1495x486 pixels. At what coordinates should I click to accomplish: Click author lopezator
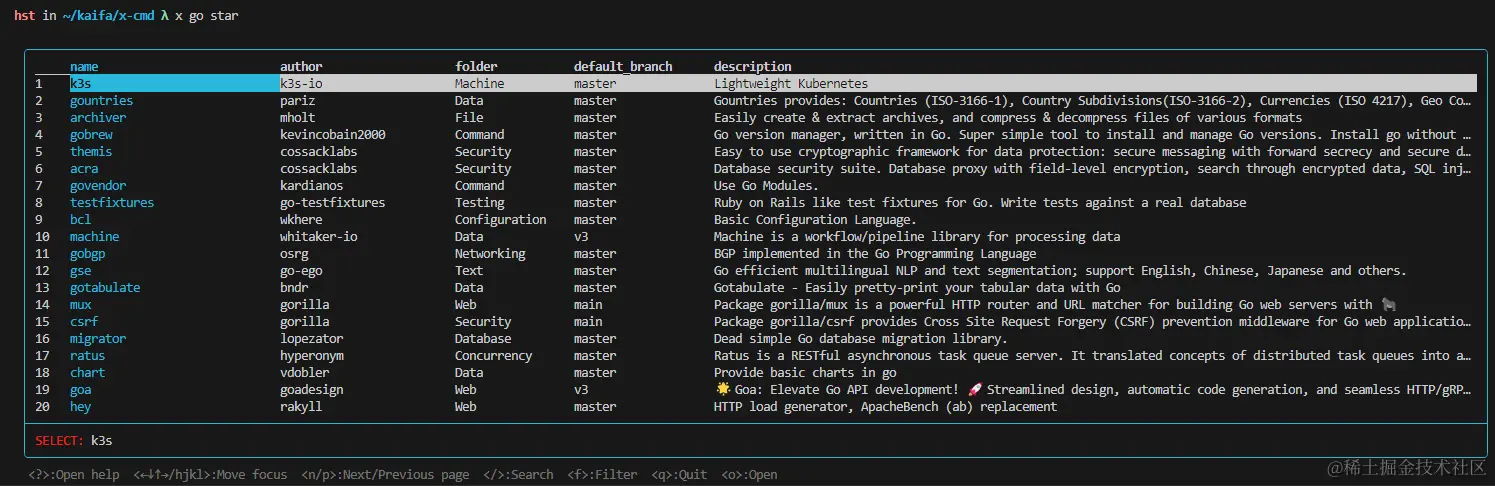click(x=312, y=339)
